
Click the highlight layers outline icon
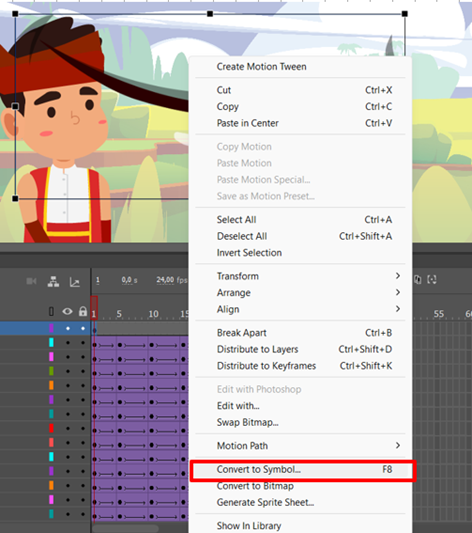pyautogui.click(x=51, y=311)
